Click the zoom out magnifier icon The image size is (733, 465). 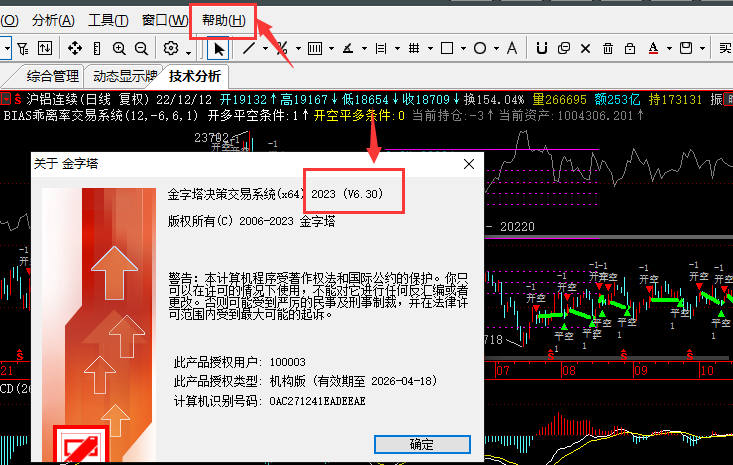(141, 48)
